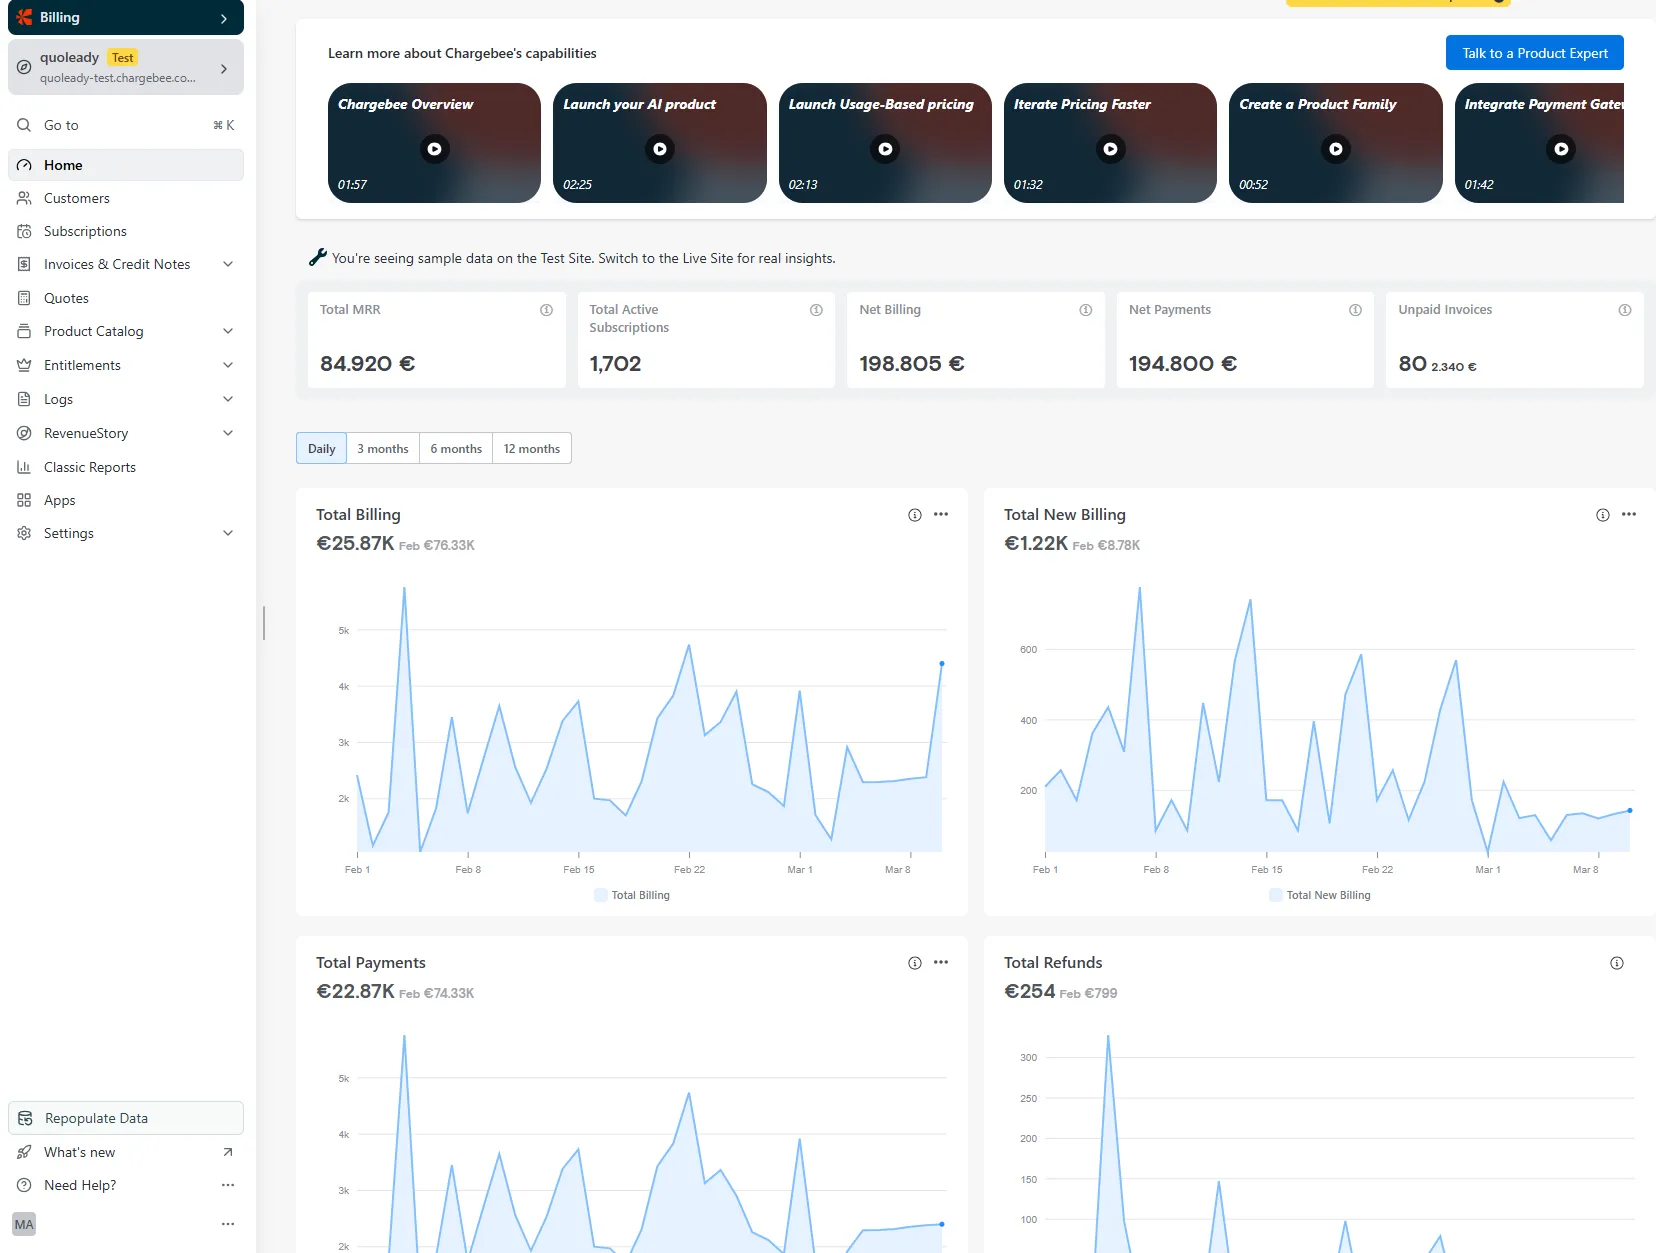Viewport: 1656px width, 1253px height.
Task: Show info for Total Payments chart
Action: [914, 963]
